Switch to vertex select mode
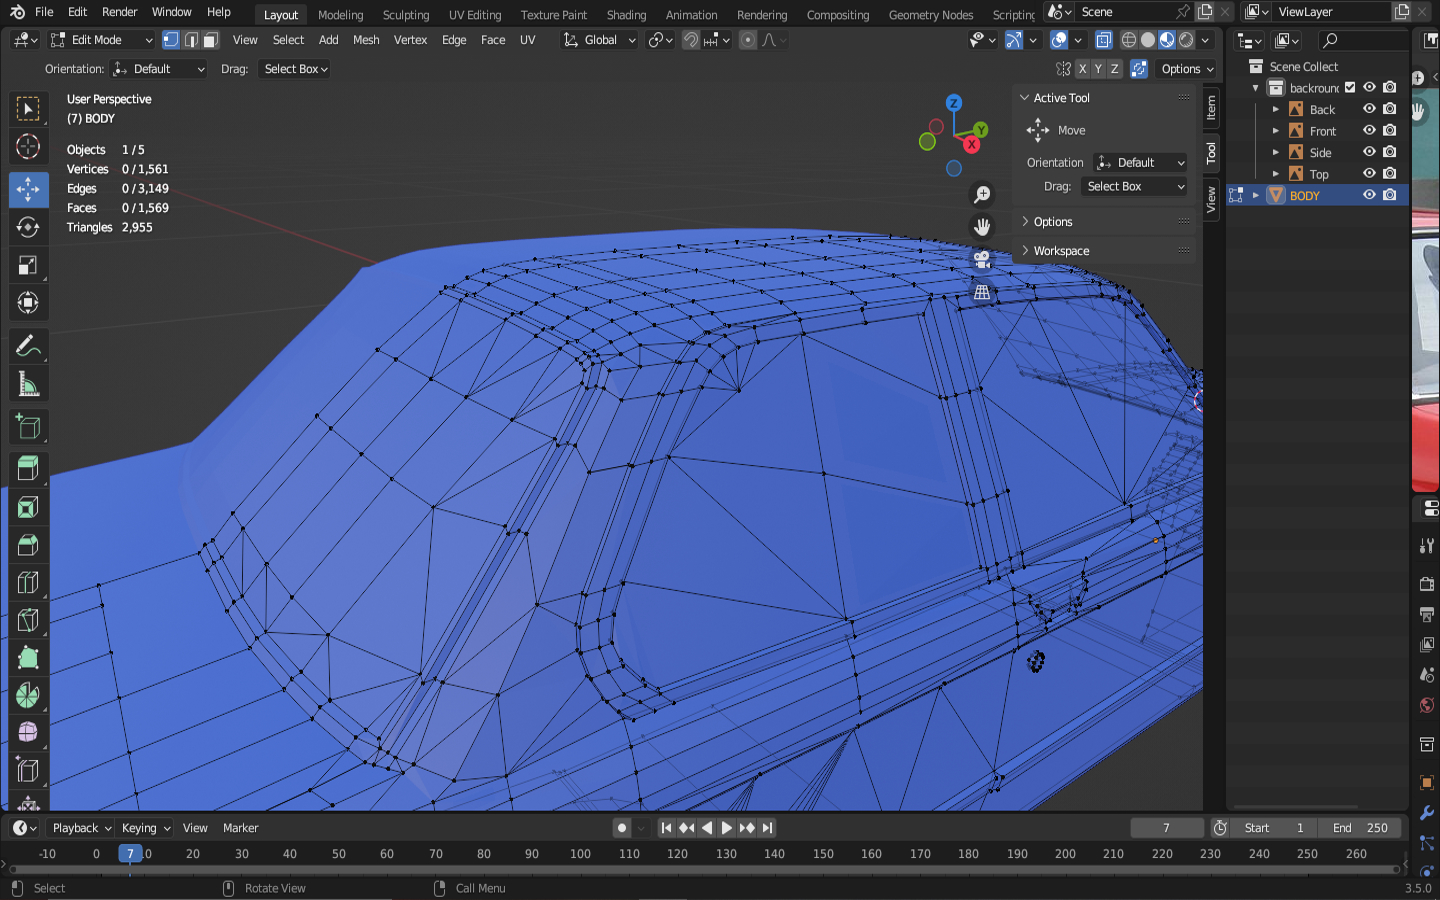Viewport: 1440px width, 900px height. point(171,40)
